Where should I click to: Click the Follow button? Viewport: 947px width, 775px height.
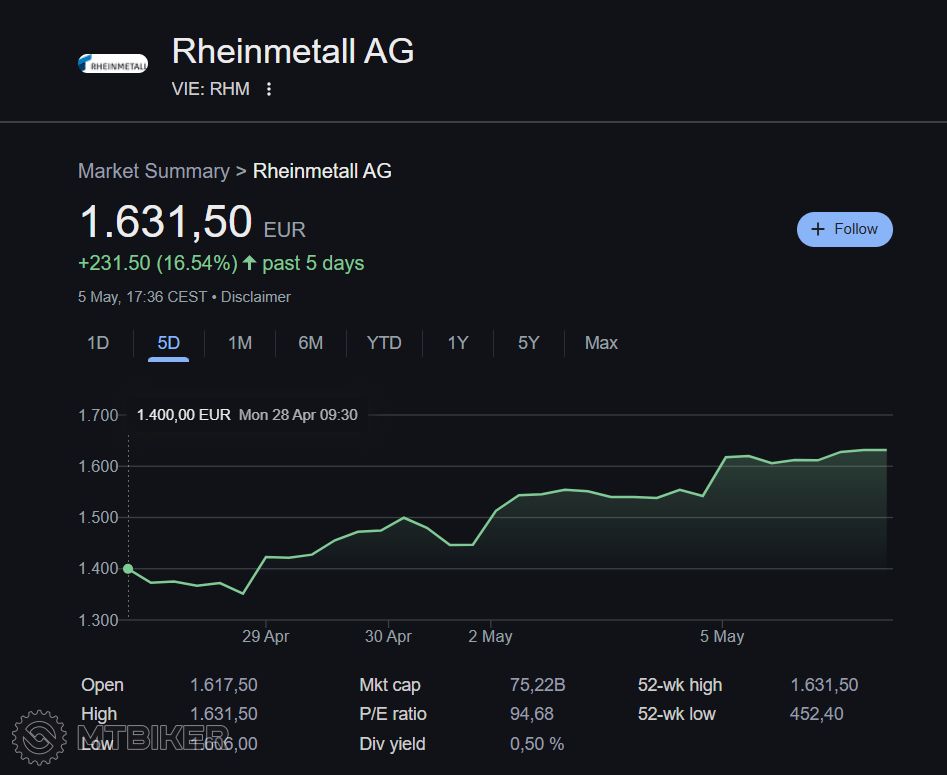[844, 229]
